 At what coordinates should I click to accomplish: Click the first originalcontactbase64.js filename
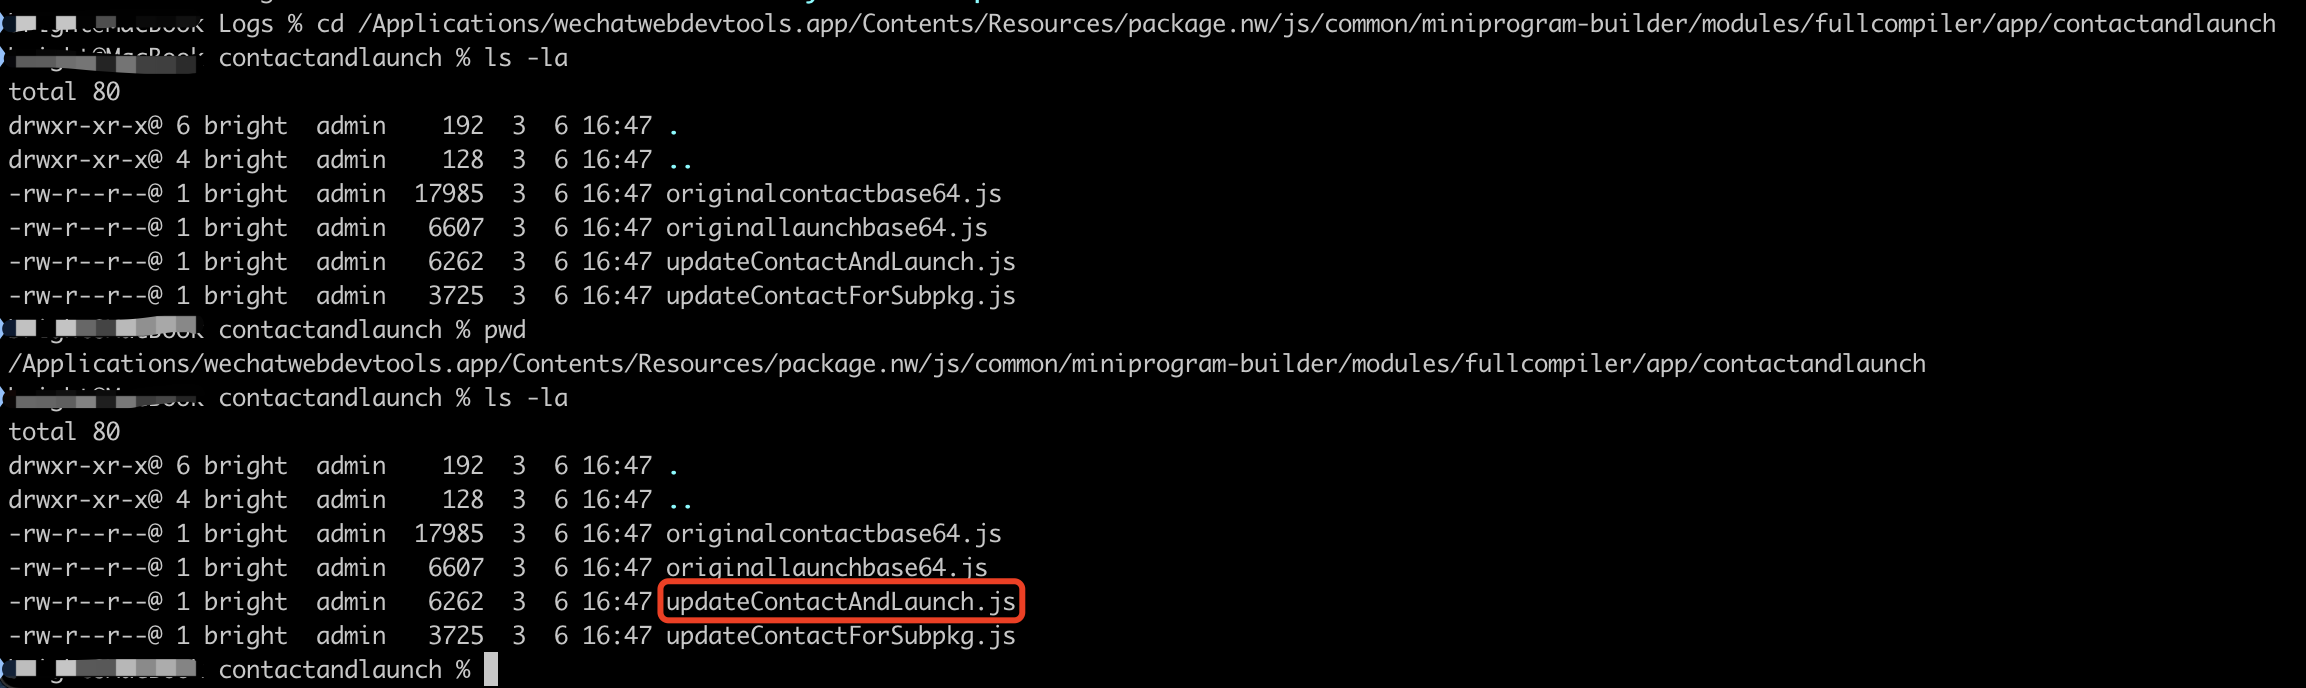point(833,194)
